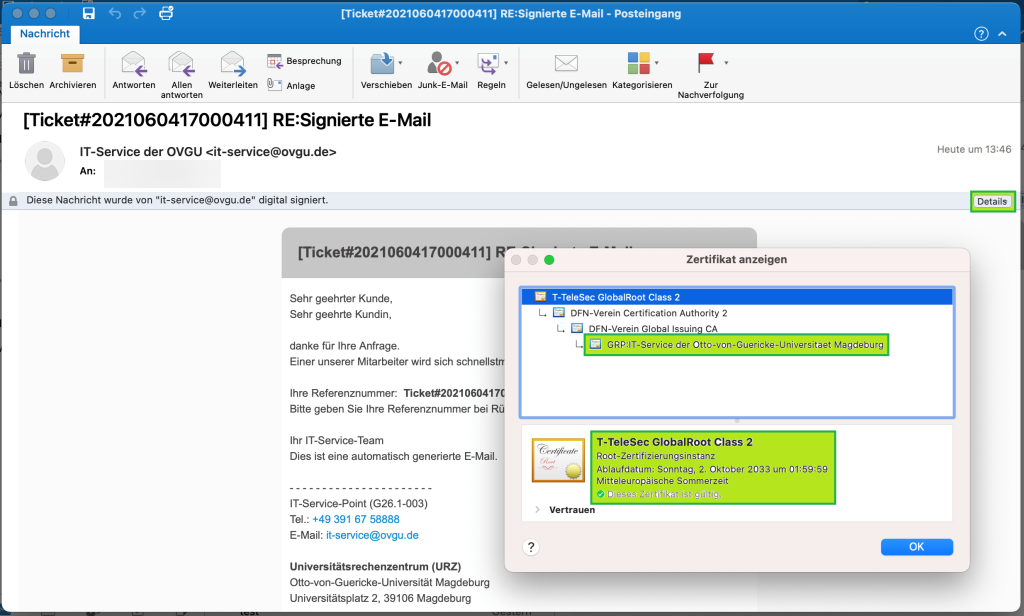Open the it-service@ovgu.de email link
The image size is (1024, 616).
coord(372,535)
